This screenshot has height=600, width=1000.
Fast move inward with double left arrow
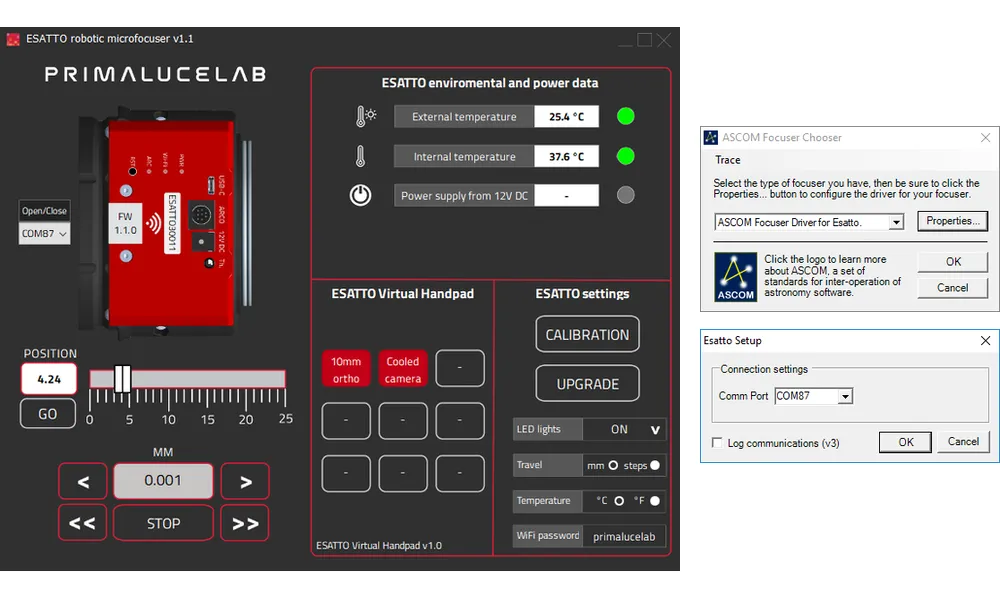pos(83,523)
